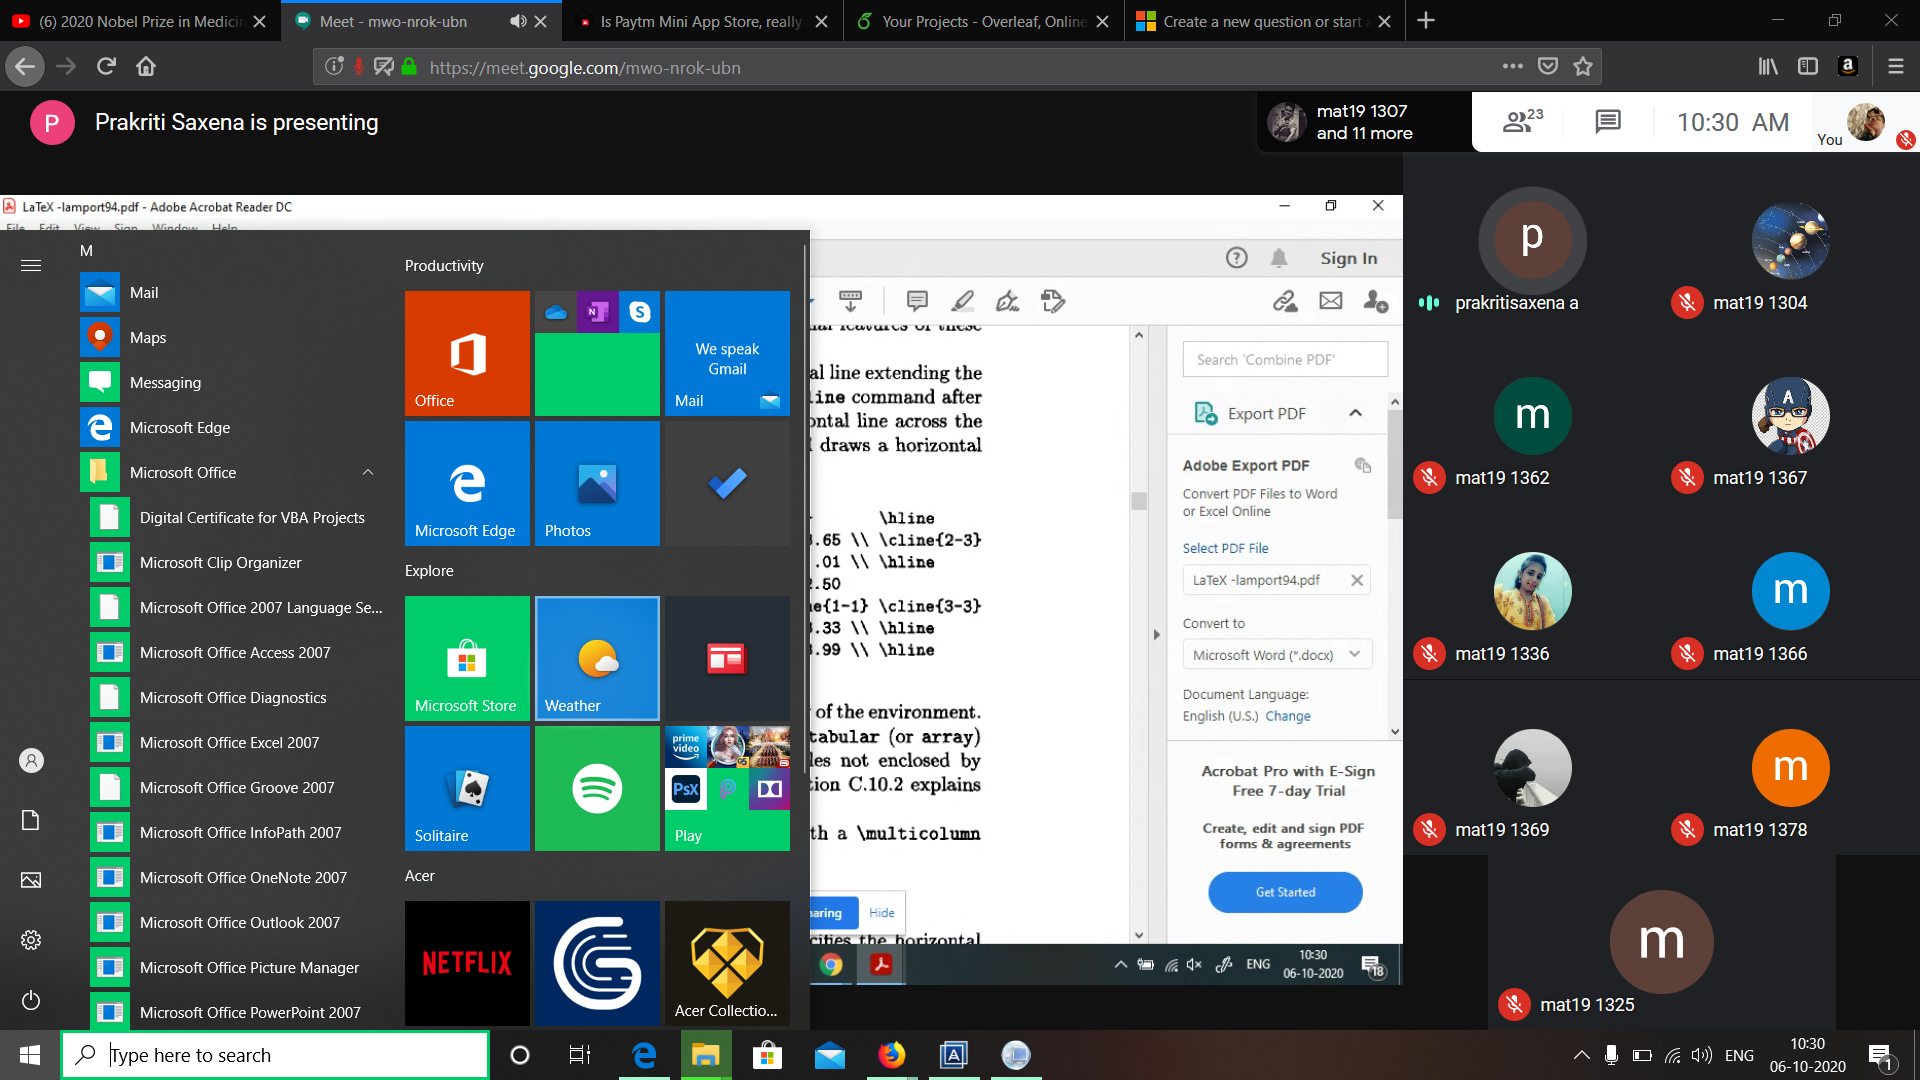Click the Firefox address bar URL
Image resolution: width=1920 pixels, height=1080 pixels.
click(585, 67)
